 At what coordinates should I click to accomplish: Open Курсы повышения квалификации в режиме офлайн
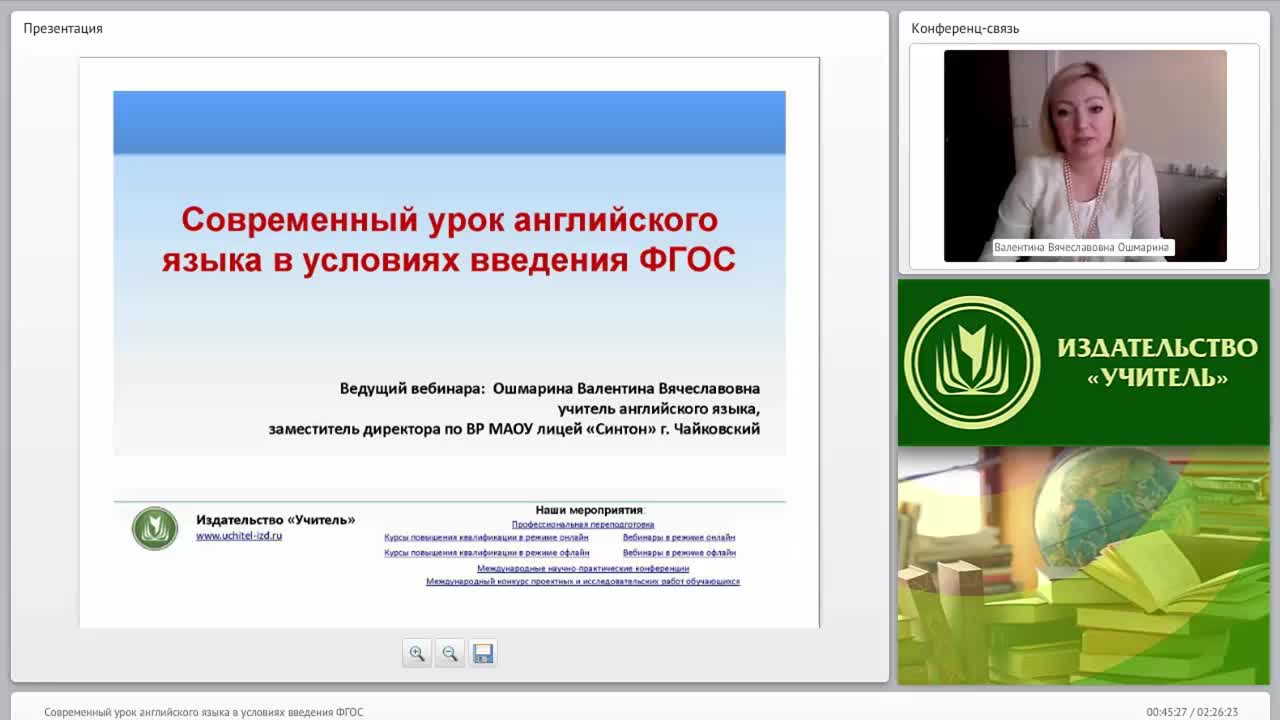coord(486,552)
